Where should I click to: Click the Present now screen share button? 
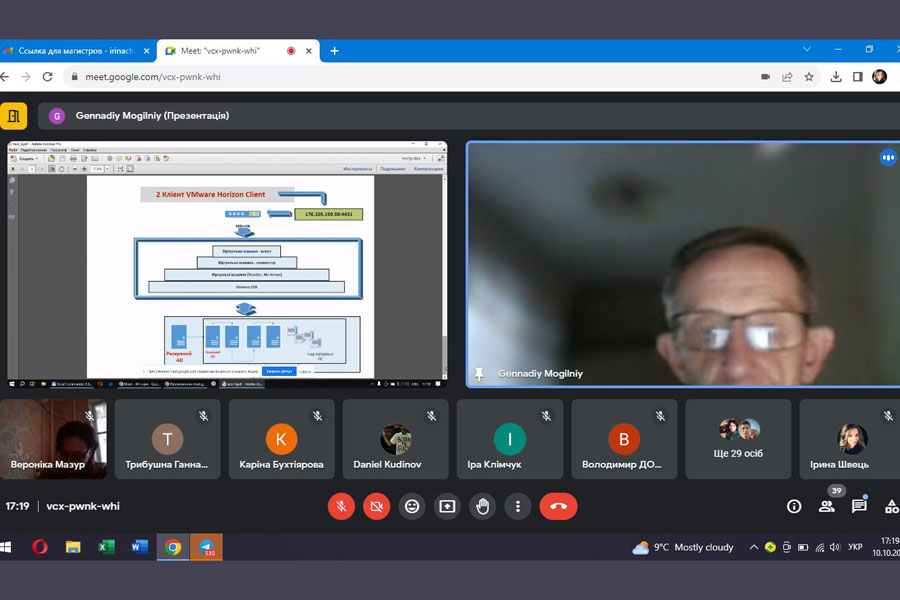(x=447, y=506)
